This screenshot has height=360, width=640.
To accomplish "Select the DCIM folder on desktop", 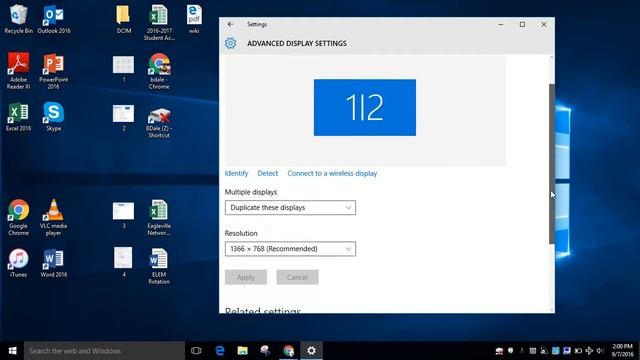I will (x=123, y=19).
